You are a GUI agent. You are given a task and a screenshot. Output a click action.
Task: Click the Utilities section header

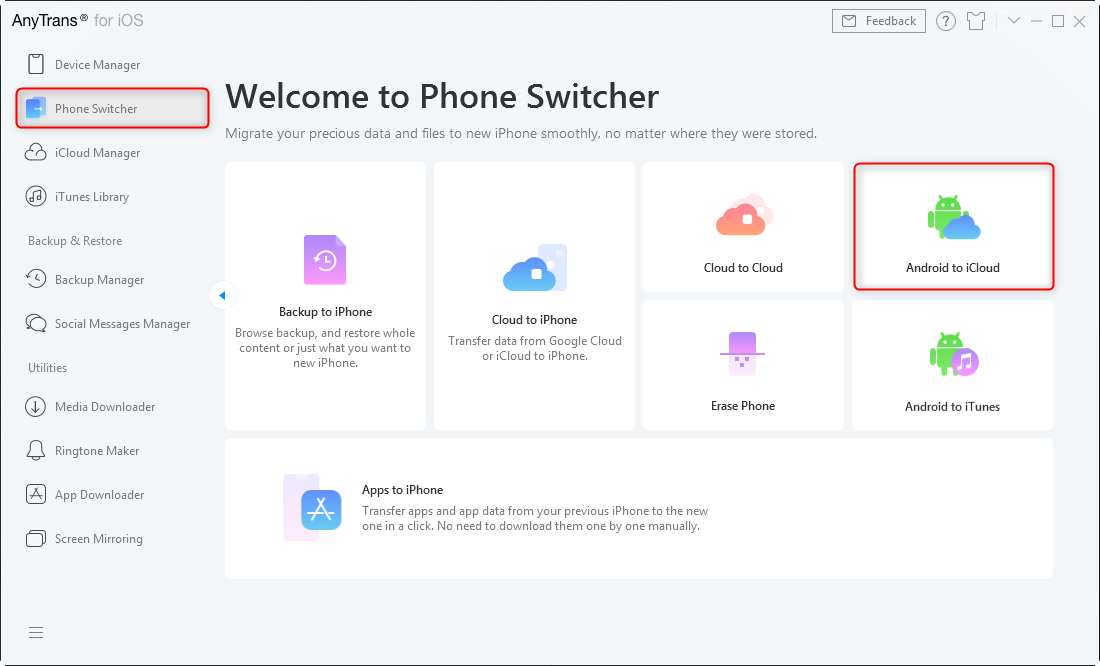(48, 368)
